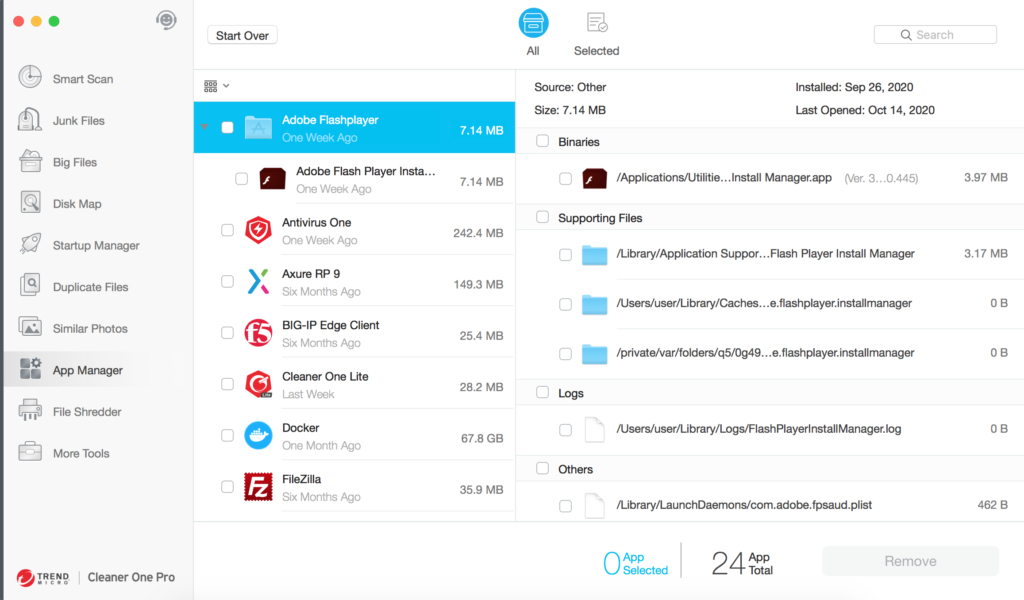Image resolution: width=1024 pixels, height=600 pixels.
Task: Switch to the All tab
Action: tap(533, 32)
